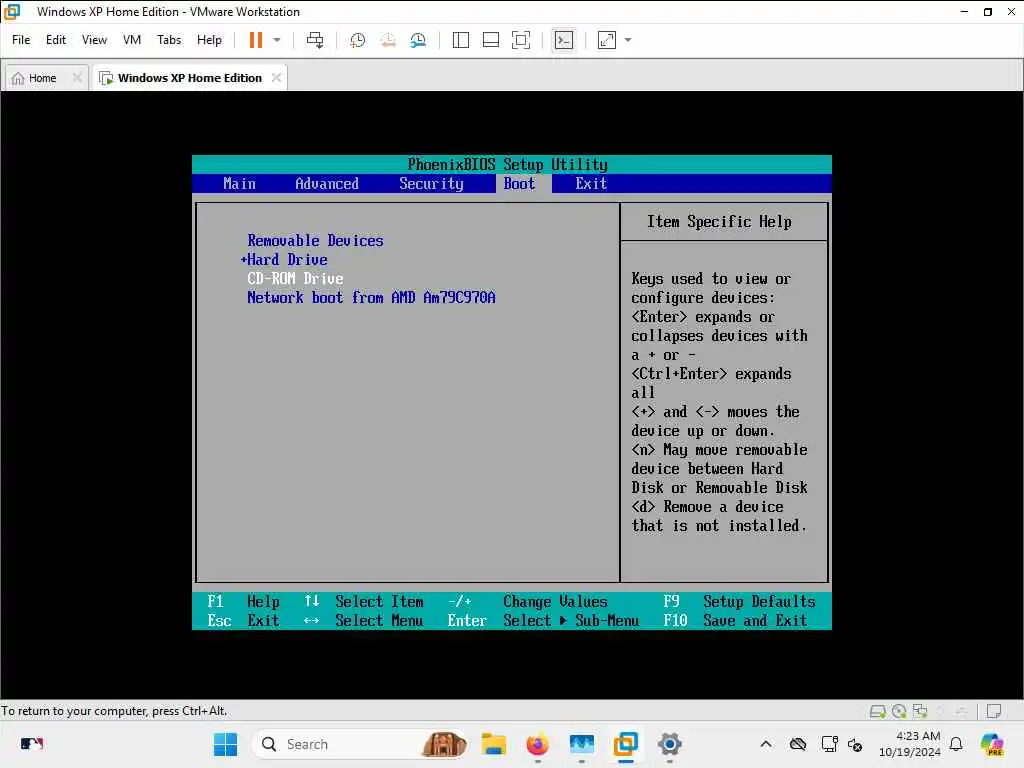
Task: Click Esc Exit in BIOS footer
Action: [x=244, y=620]
